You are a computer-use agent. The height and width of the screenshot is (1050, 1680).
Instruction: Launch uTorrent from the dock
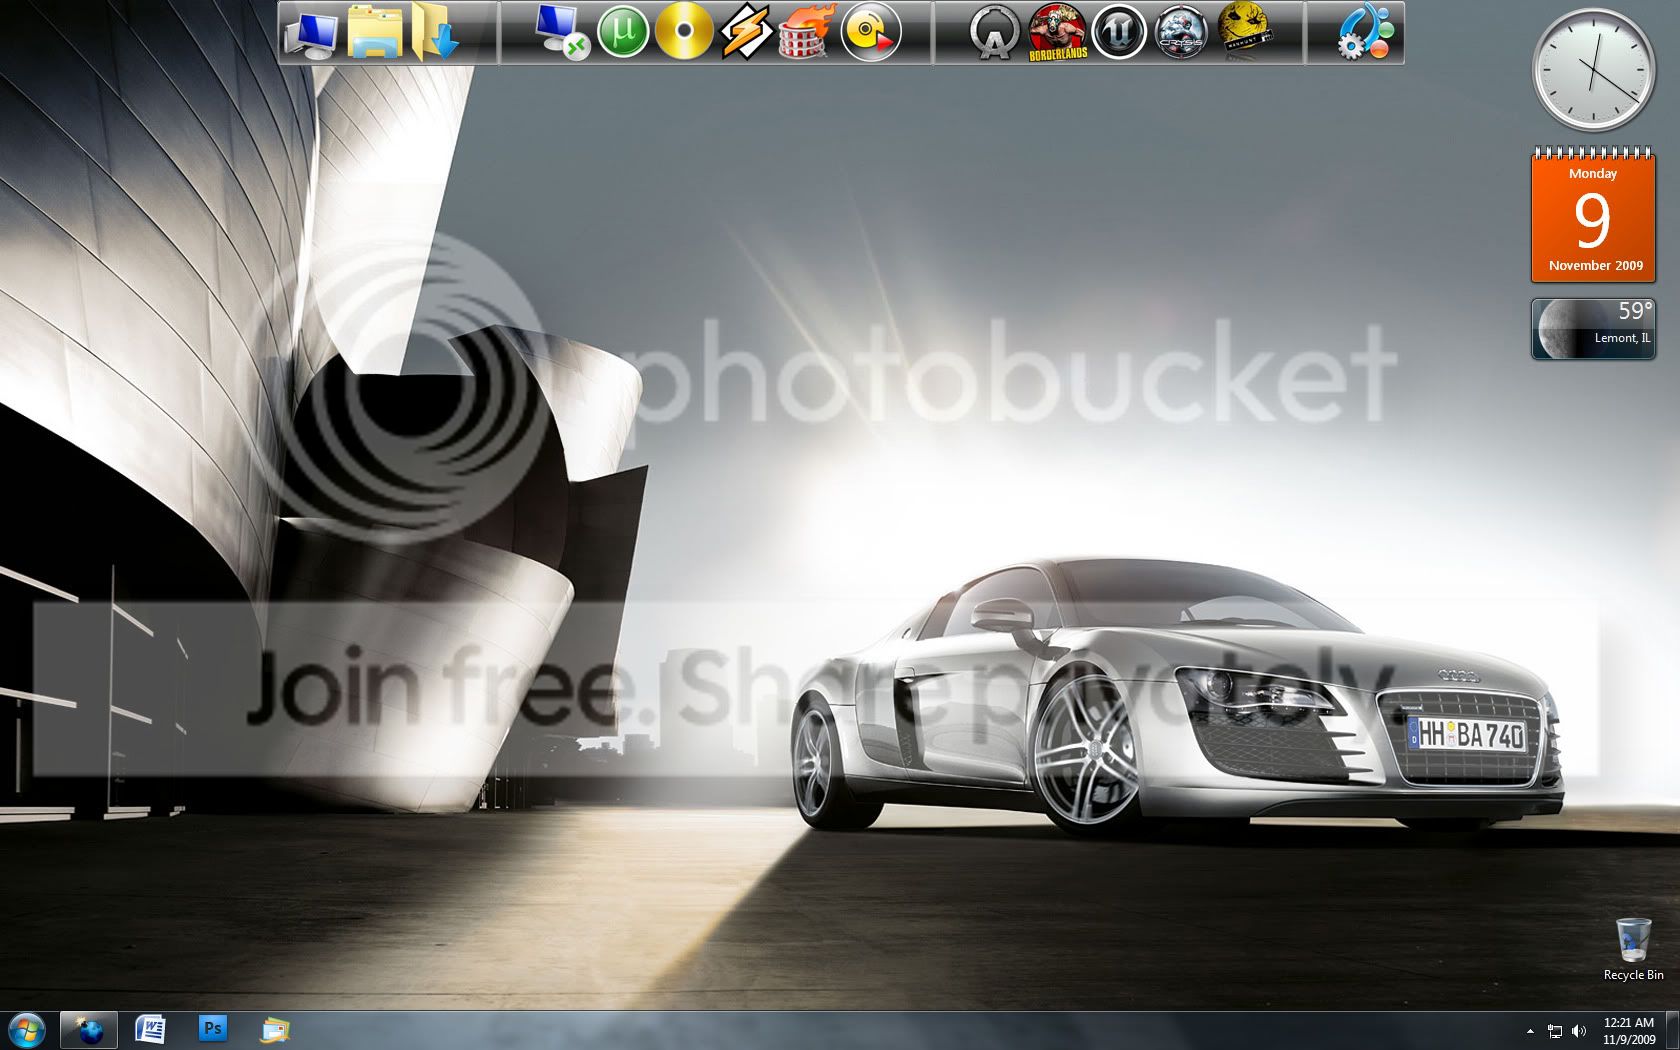(x=624, y=32)
